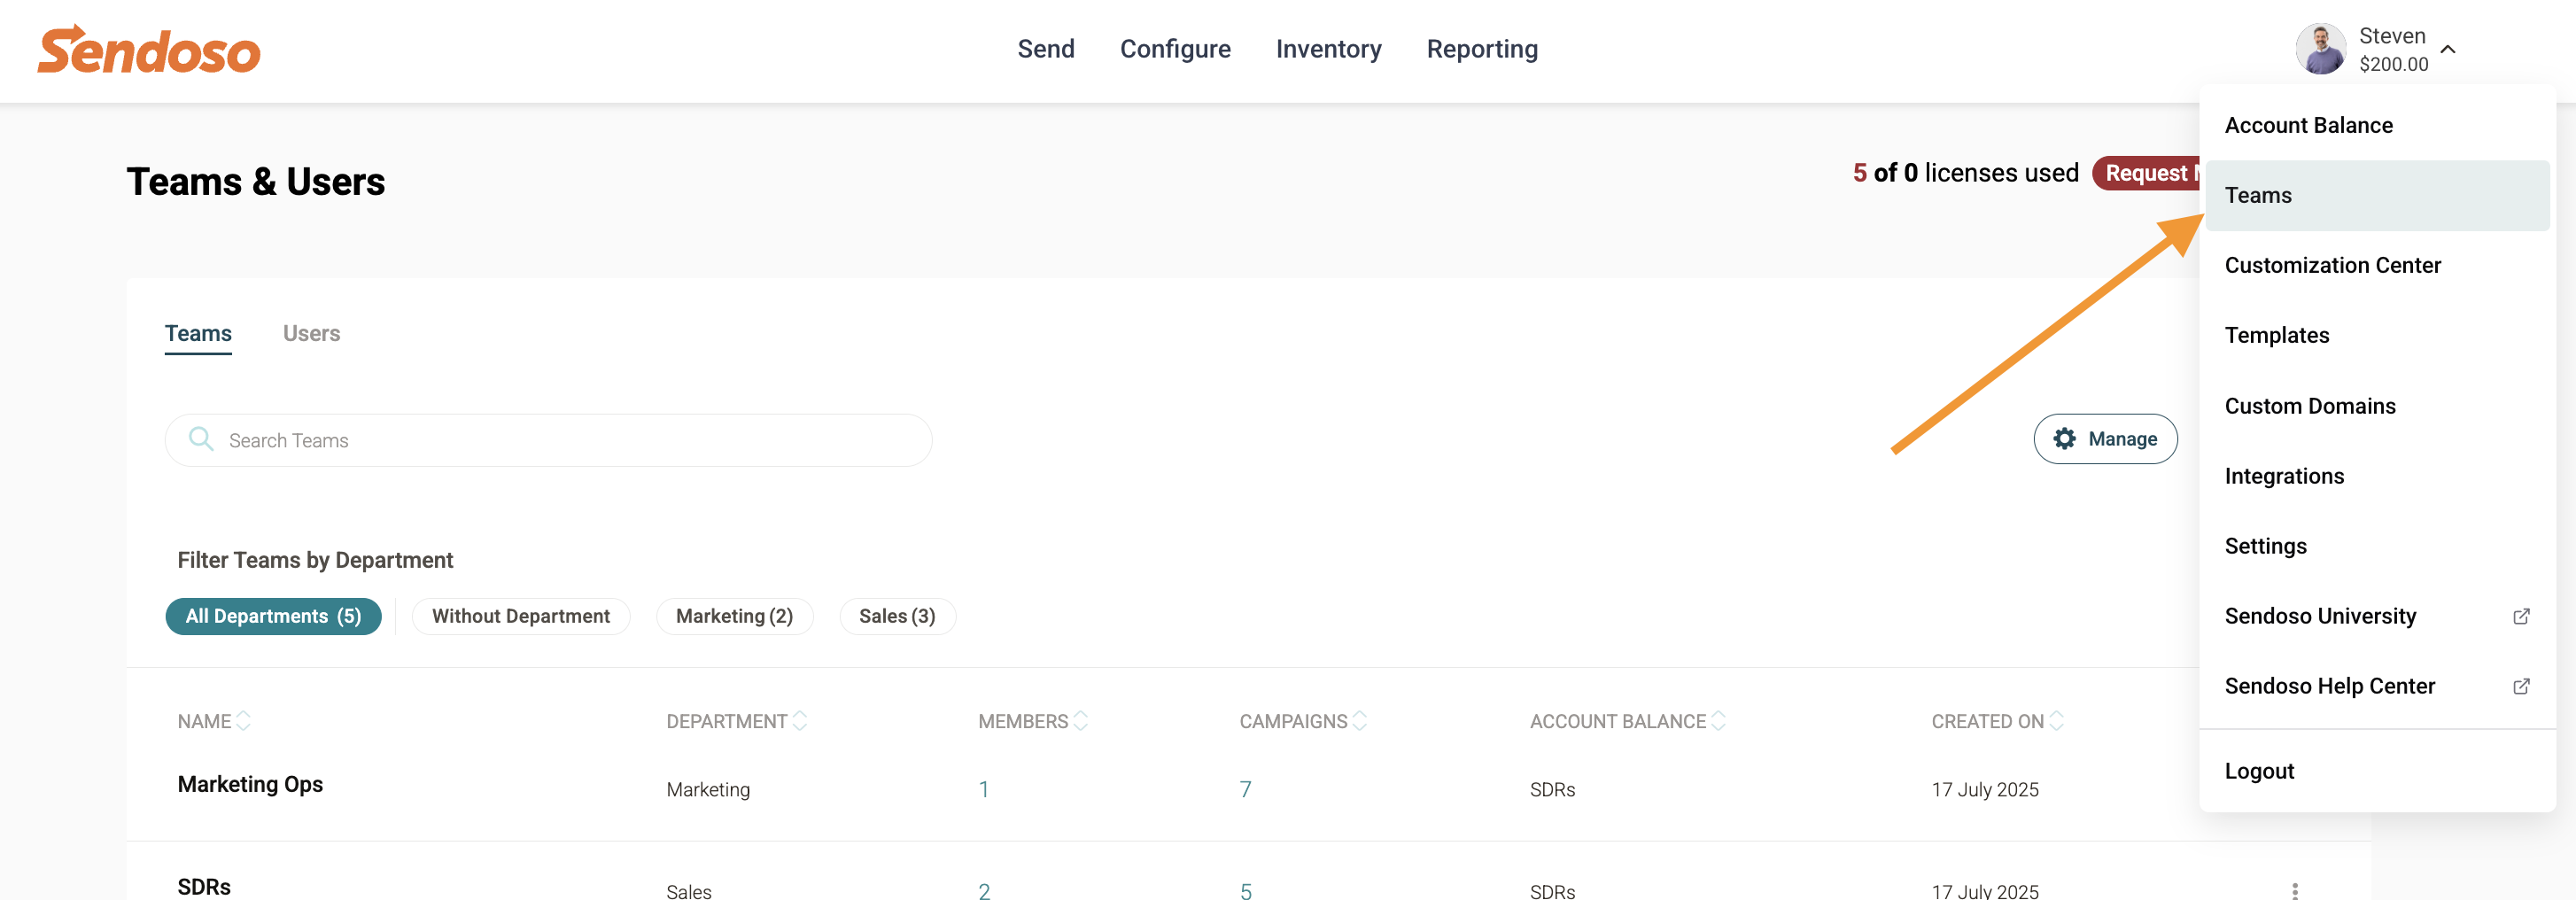Click the Teams & Users heading
Image resolution: width=2576 pixels, height=900 pixels.
(255, 181)
